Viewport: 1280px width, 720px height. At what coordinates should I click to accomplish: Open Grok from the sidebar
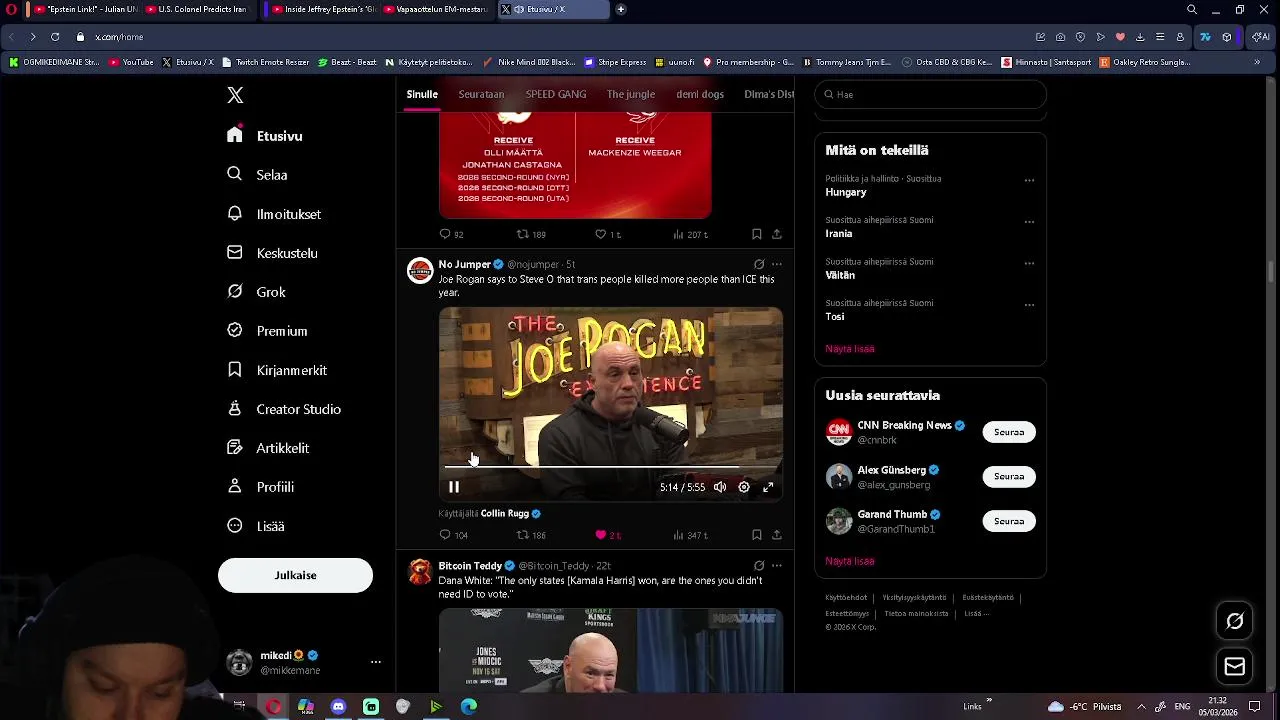pos(257,292)
